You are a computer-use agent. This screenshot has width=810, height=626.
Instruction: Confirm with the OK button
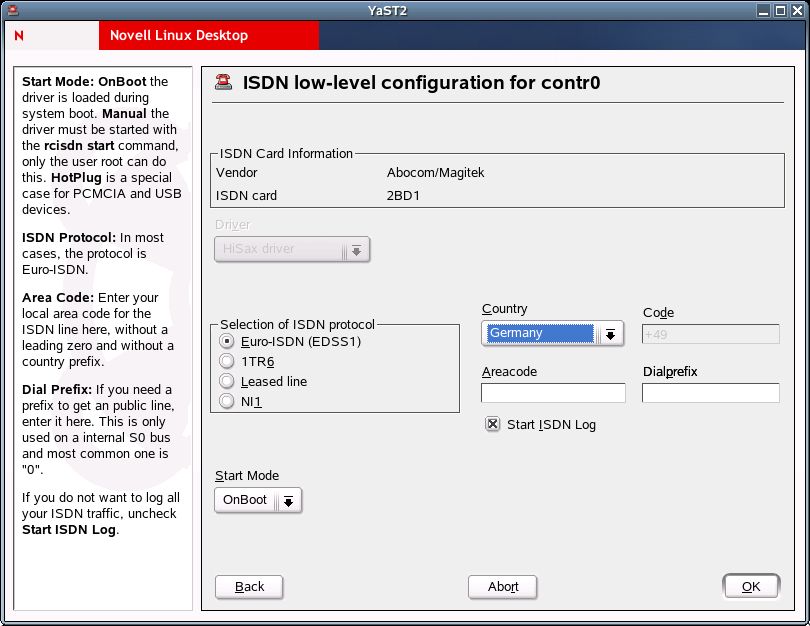pyautogui.click(x=751, y=587)
